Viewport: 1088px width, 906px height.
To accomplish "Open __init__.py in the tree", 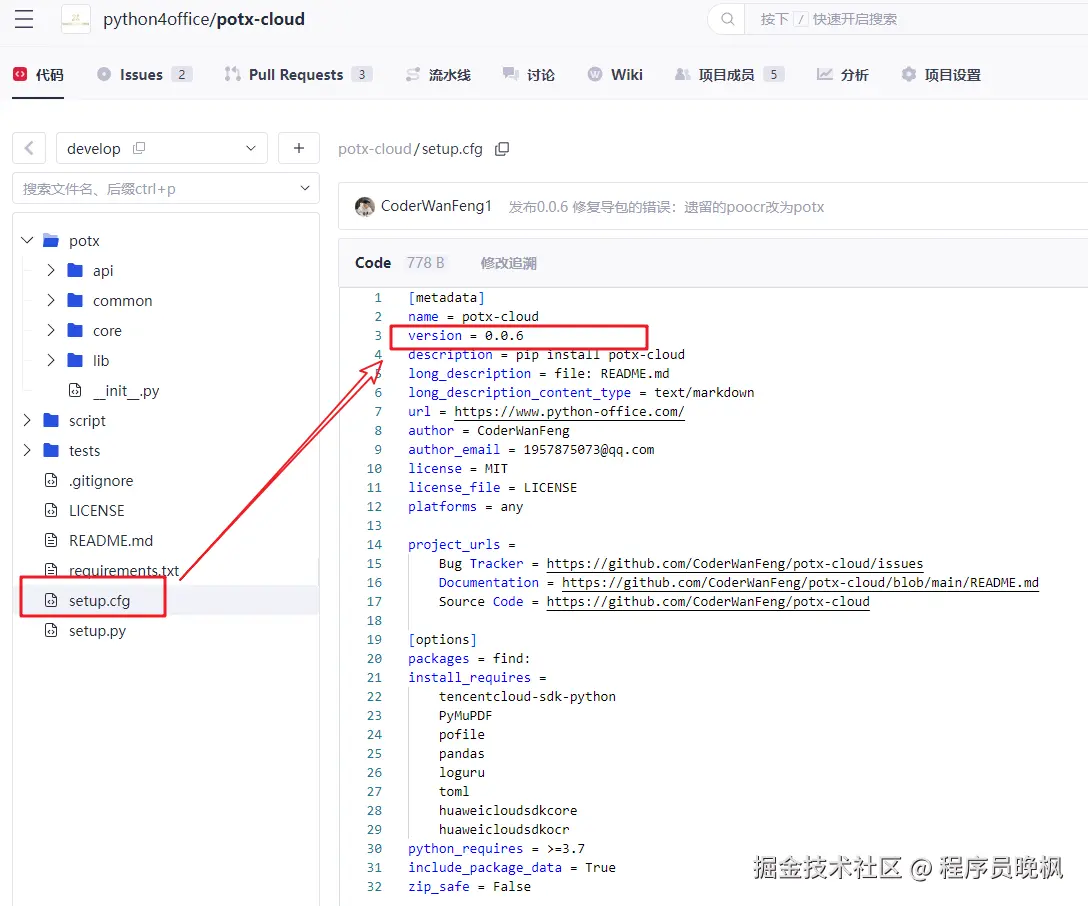I will [126, 391].
